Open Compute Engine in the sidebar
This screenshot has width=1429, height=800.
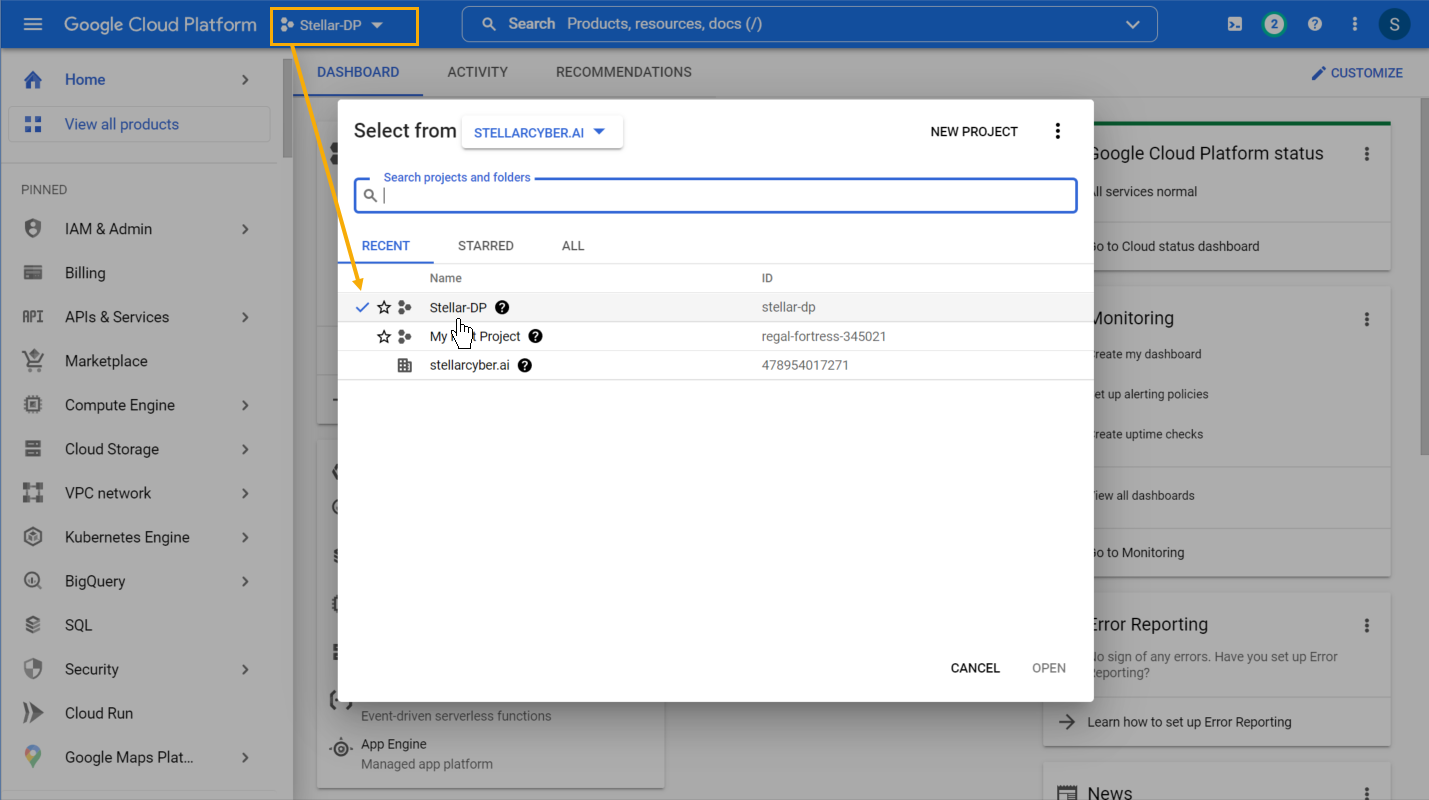point(119,405)
